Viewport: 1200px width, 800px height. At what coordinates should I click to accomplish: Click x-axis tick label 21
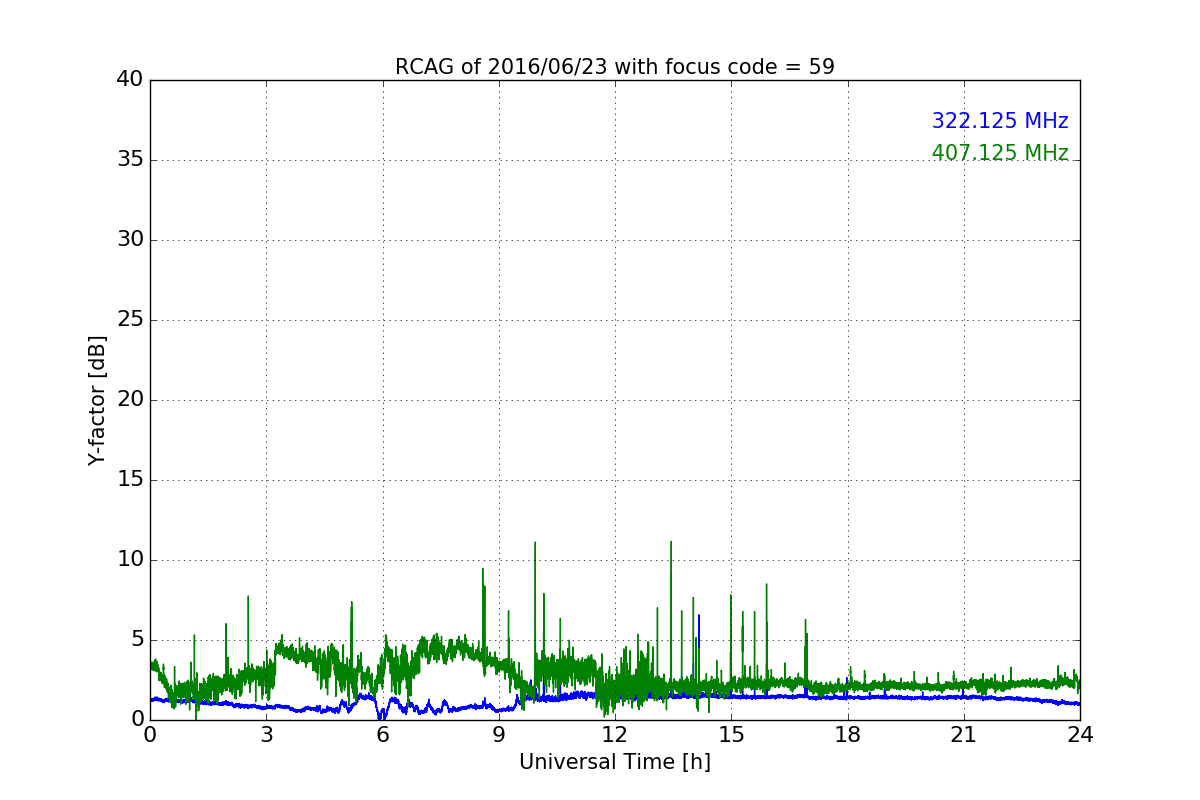coord(964,734)
